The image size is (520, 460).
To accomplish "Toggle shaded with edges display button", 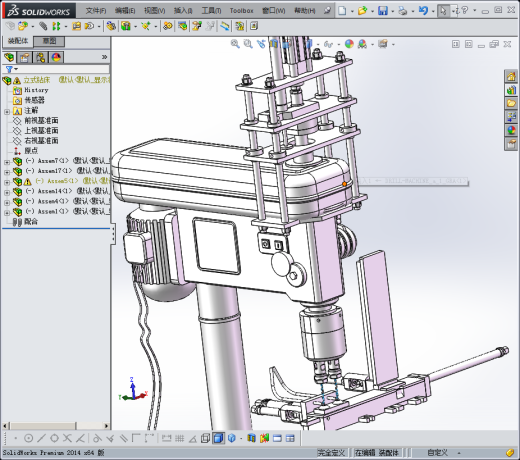I will (x=218, y=438).
